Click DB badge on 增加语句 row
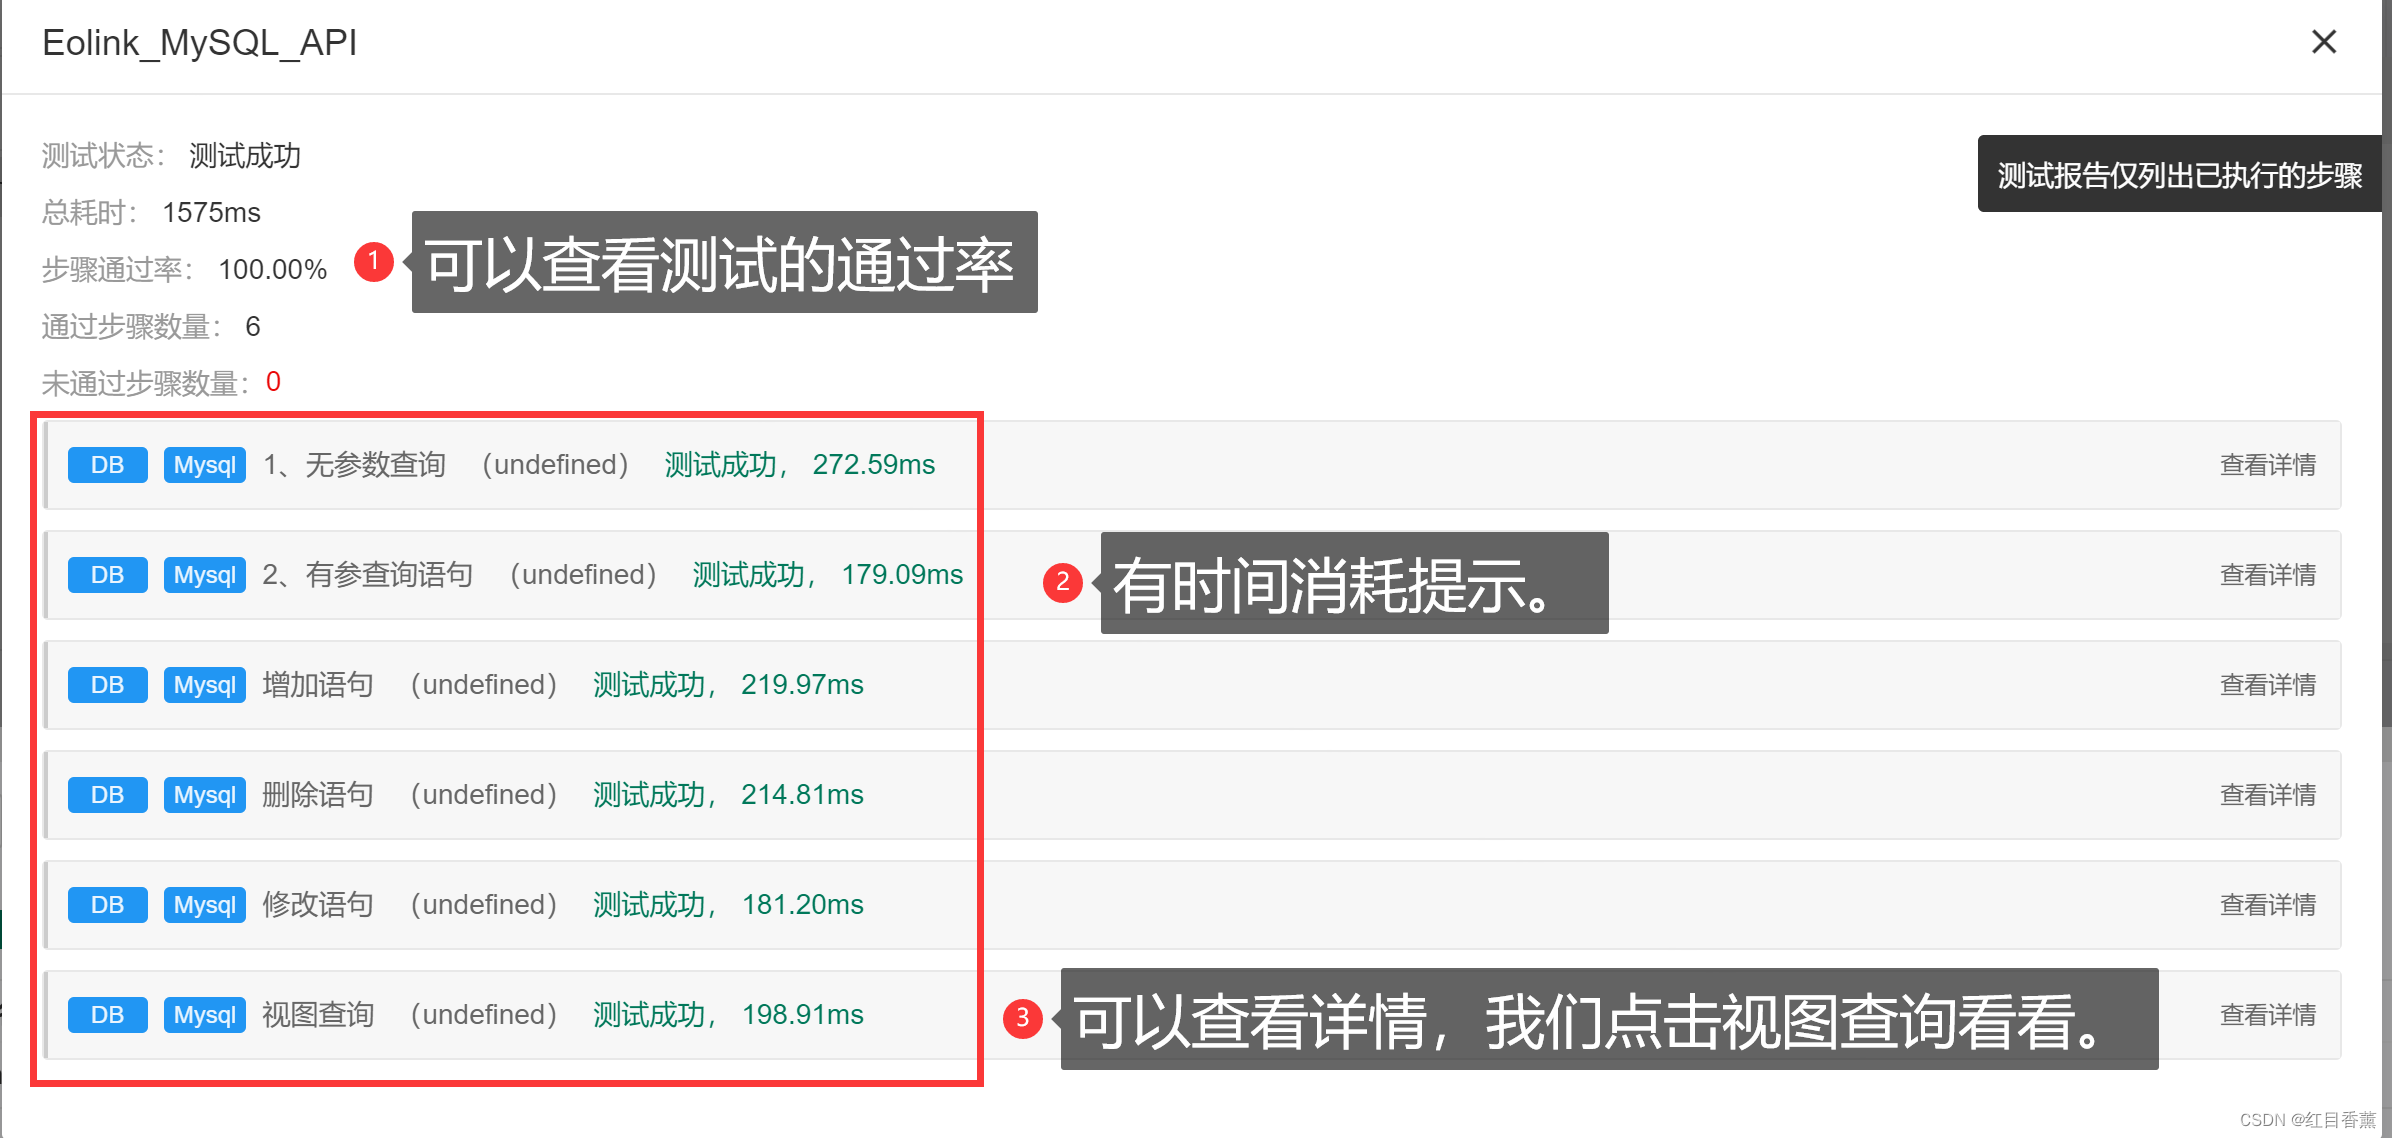This screenshot has height=1138, width=2392. click(x=107, y=685)
